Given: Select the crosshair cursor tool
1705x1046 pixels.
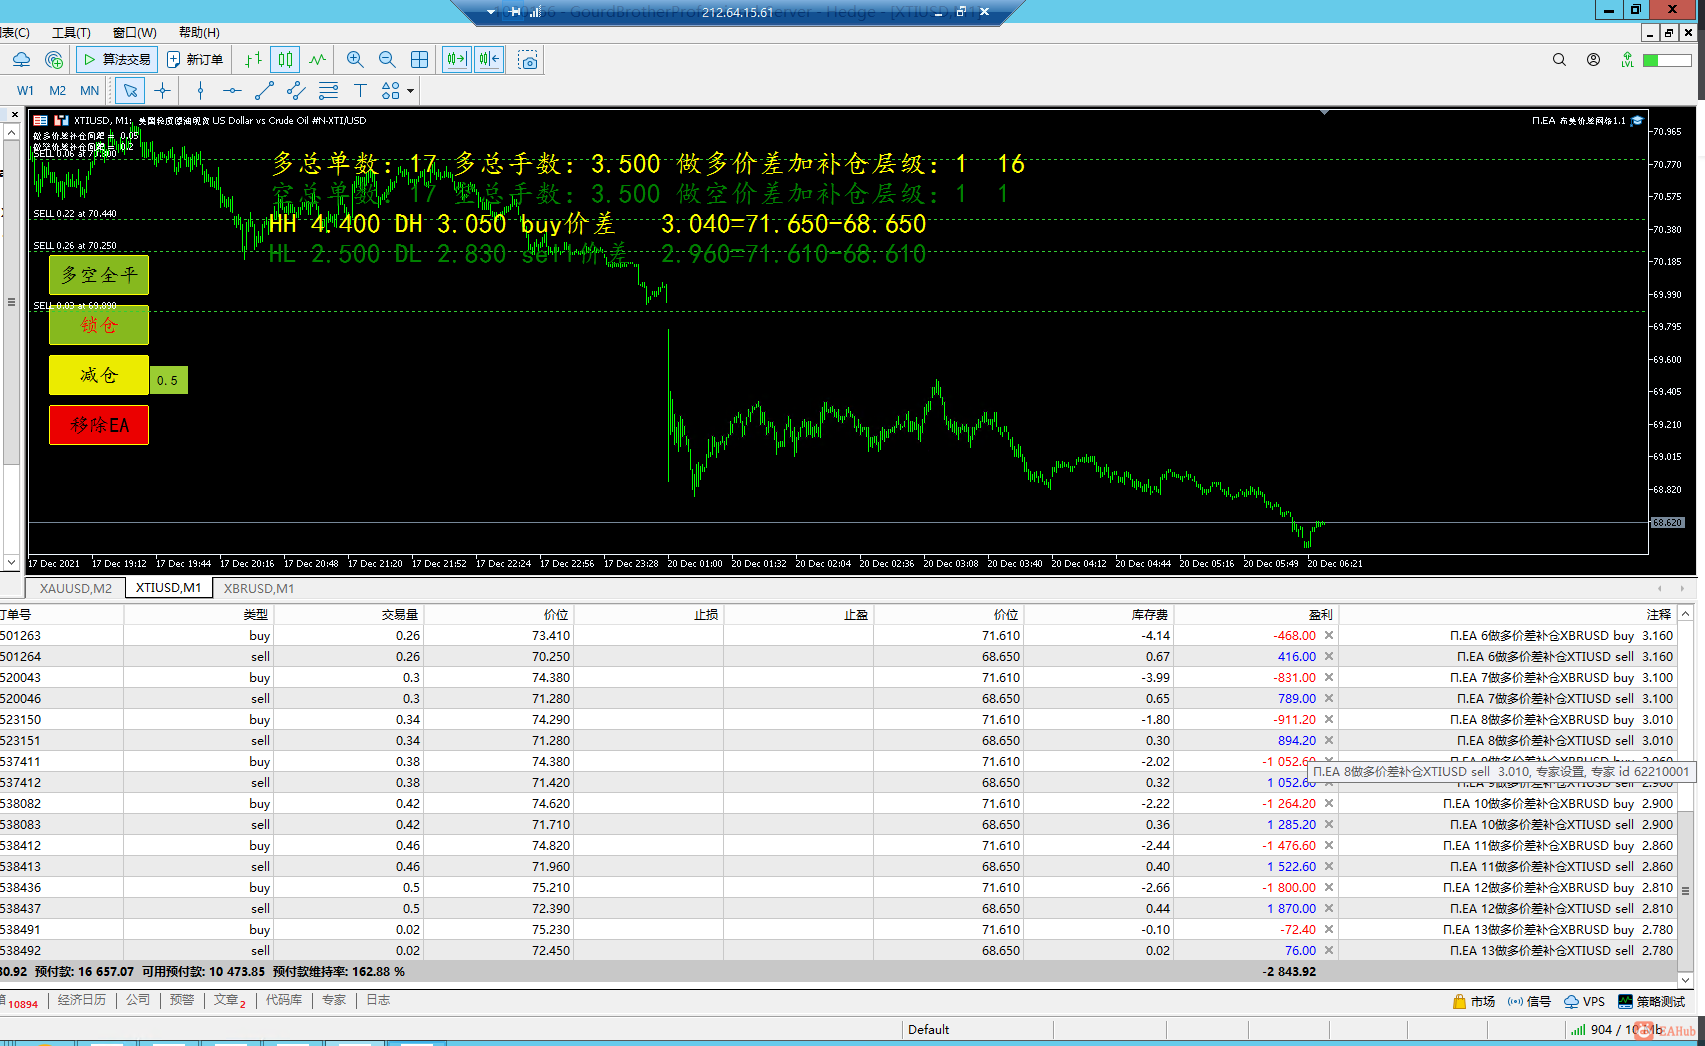Looking at the screenshot, I should (x=163, y=91).
